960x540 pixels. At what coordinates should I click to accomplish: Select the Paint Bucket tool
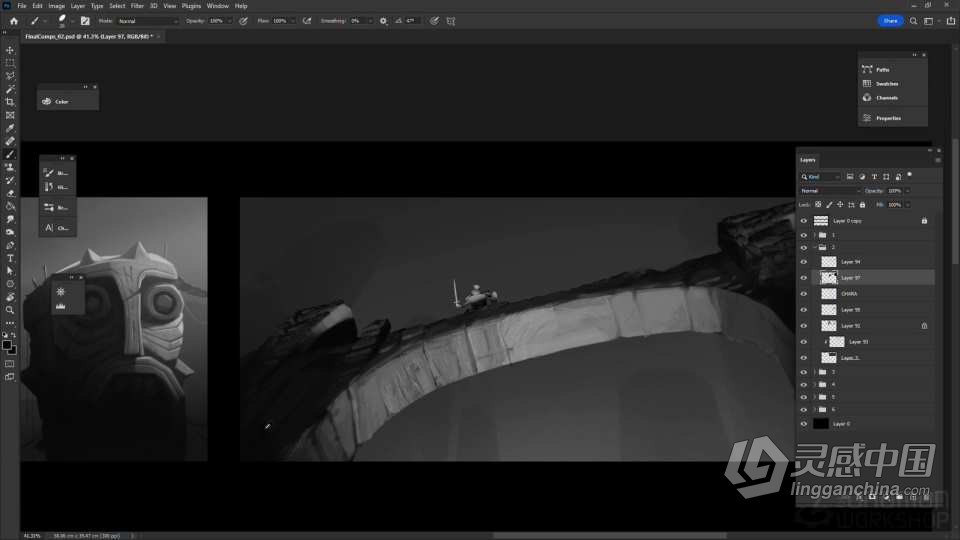point(10,206)
